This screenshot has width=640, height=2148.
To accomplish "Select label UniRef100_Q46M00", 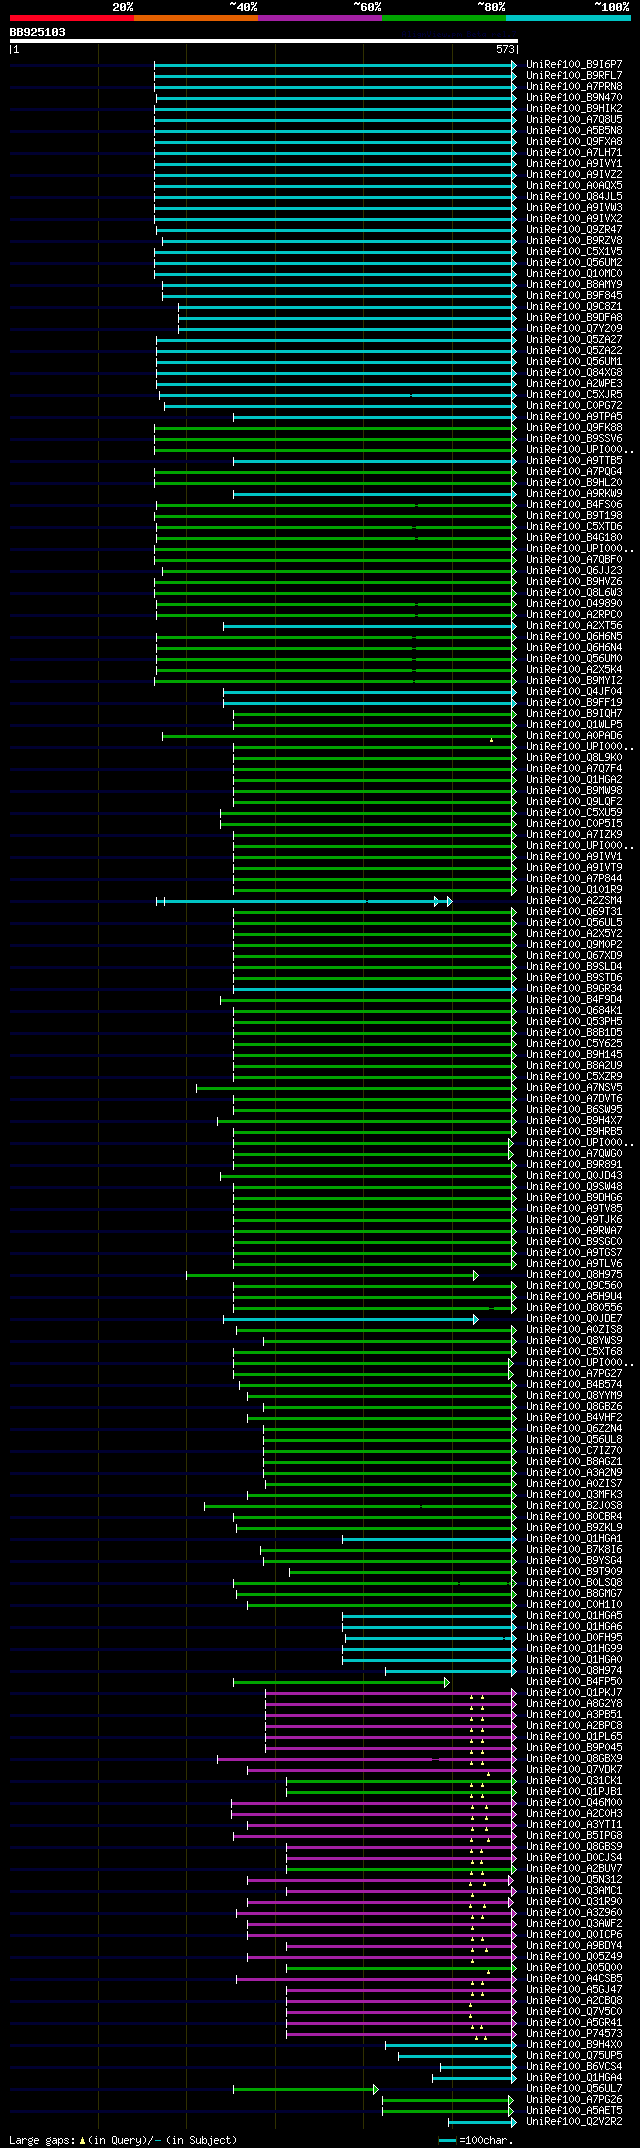I will tap(574, 1802).
